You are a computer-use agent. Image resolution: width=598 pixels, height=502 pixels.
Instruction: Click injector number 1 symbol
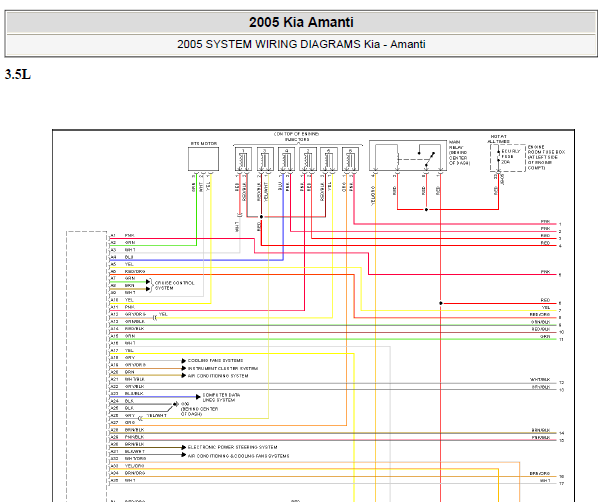pos(243,159)
